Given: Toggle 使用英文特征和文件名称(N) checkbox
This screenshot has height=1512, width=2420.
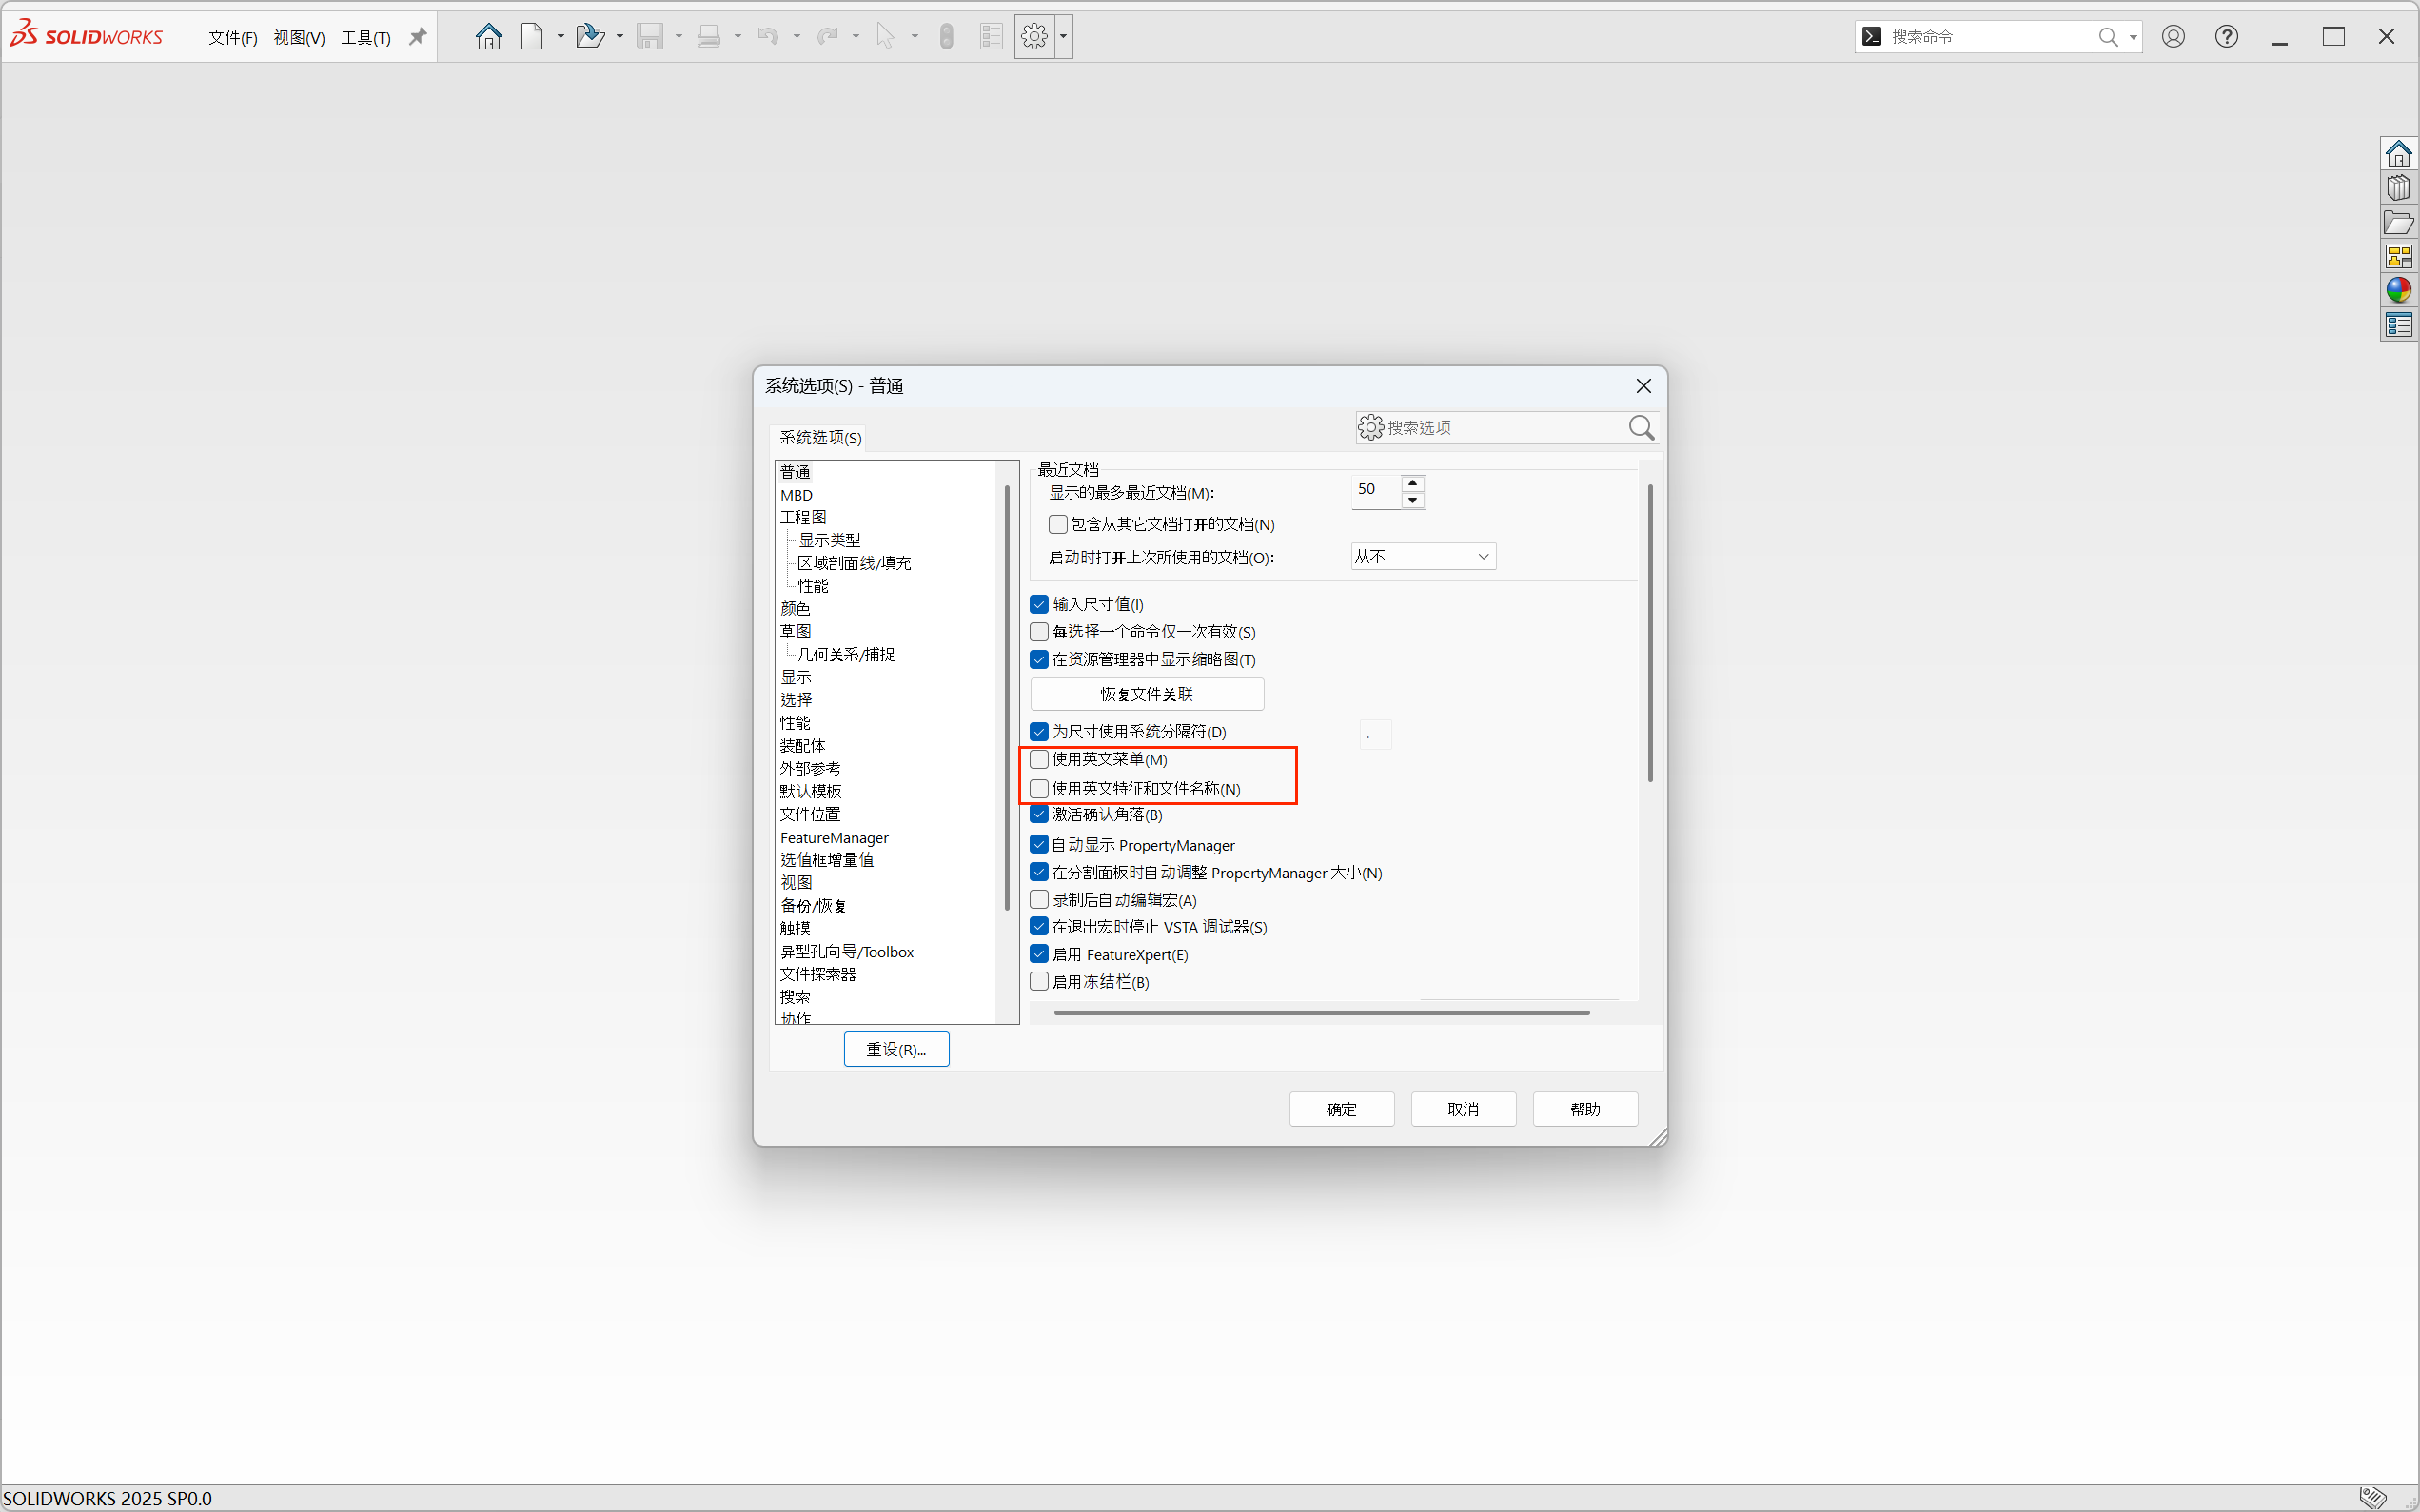Looking at the screenshot, I should [x=1039, y=788].
